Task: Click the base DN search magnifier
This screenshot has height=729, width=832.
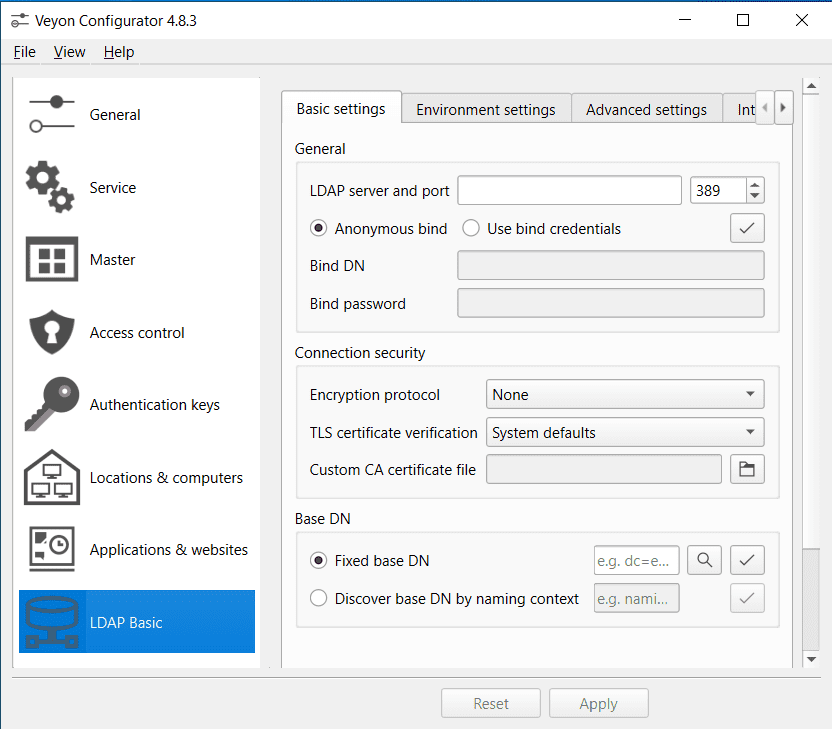Action: click(704, 560)
